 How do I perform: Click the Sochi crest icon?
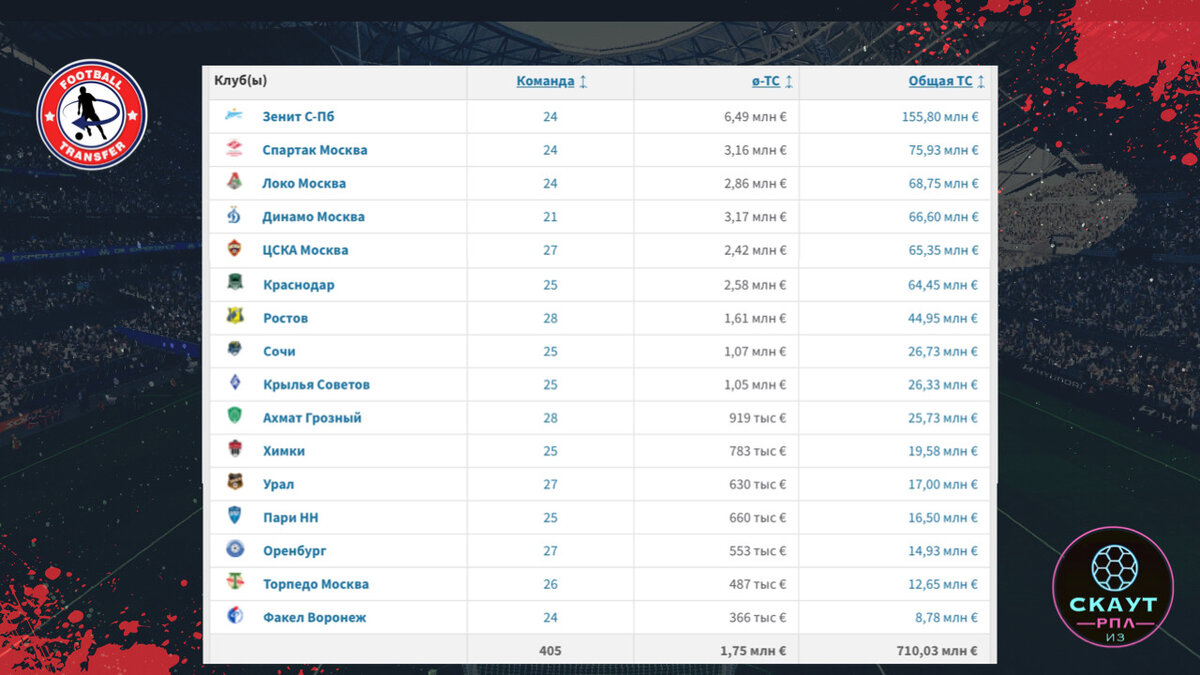(x=234, y=350)
